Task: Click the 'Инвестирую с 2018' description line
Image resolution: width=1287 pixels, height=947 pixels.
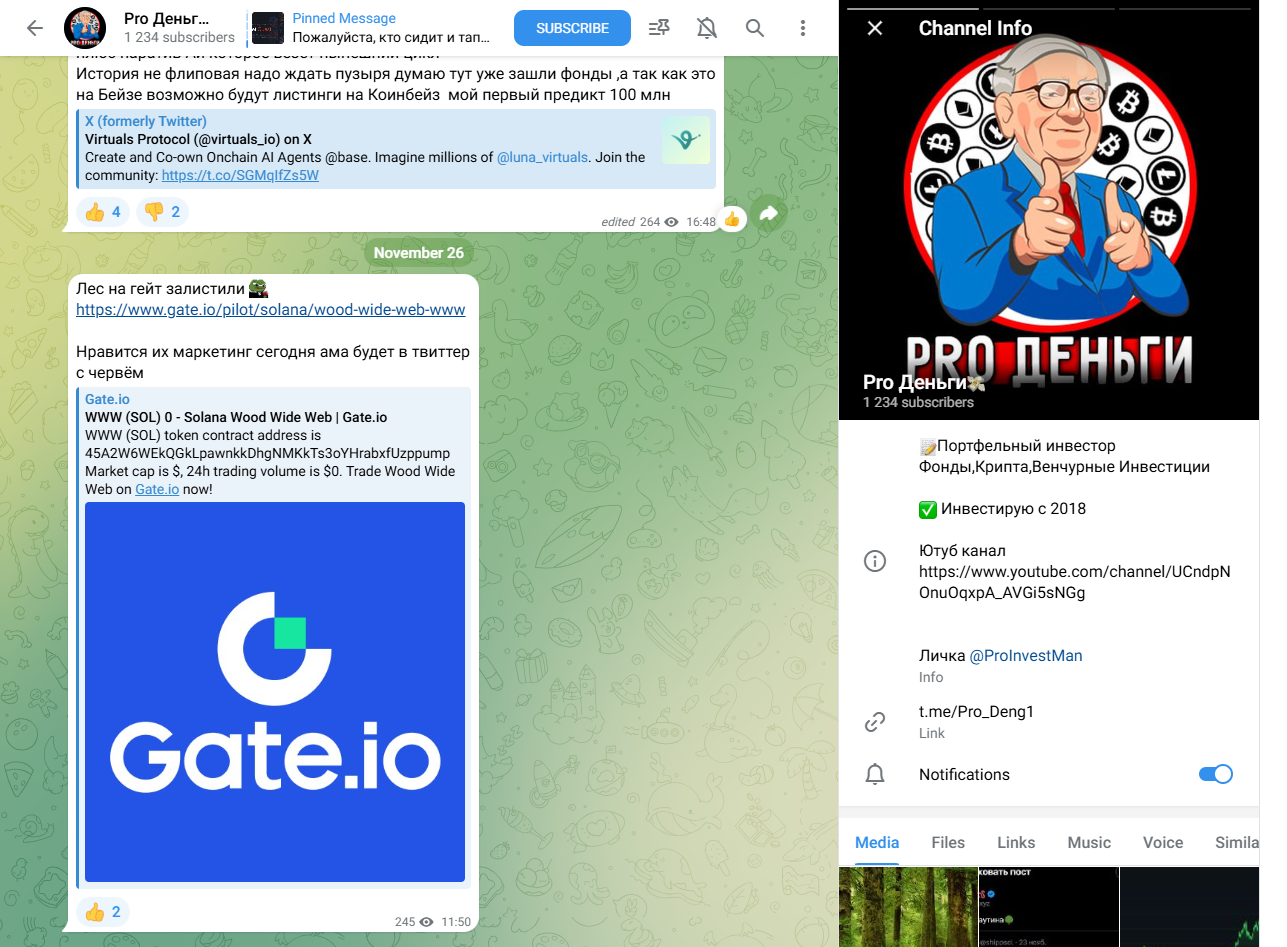Action: coord(1002,508)
